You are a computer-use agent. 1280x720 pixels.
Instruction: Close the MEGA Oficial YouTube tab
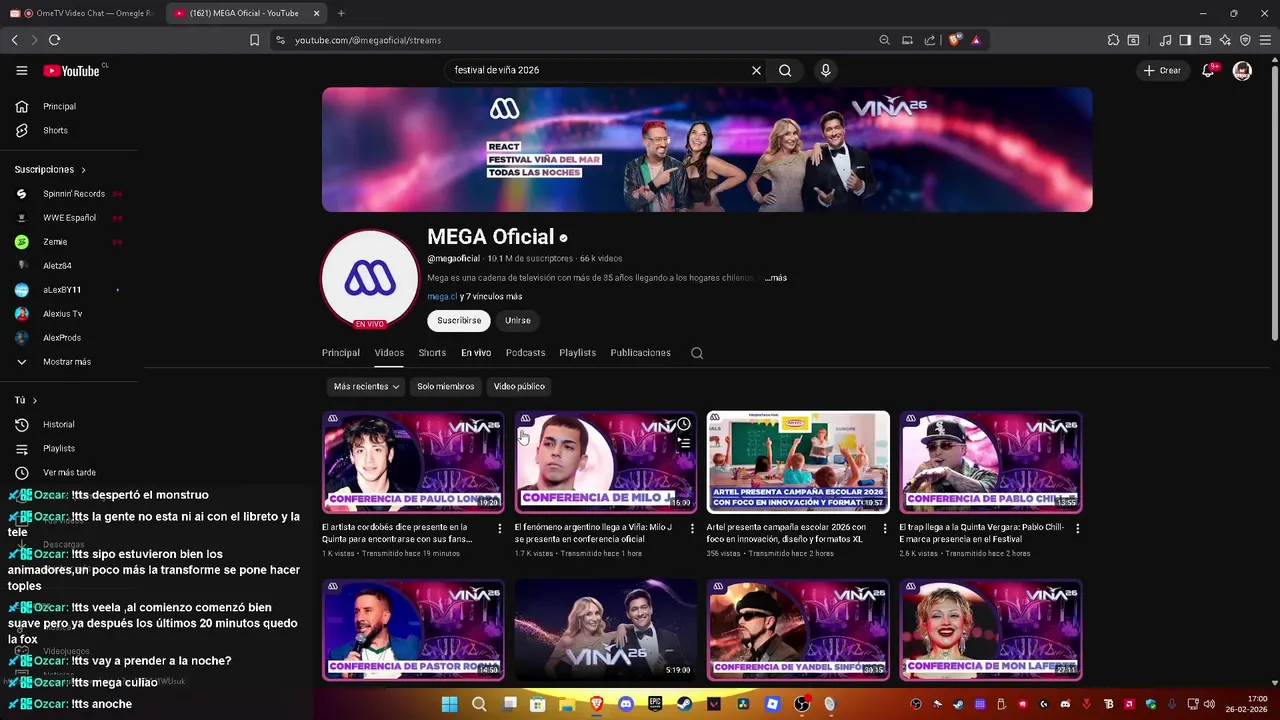[x=317, y=13]
